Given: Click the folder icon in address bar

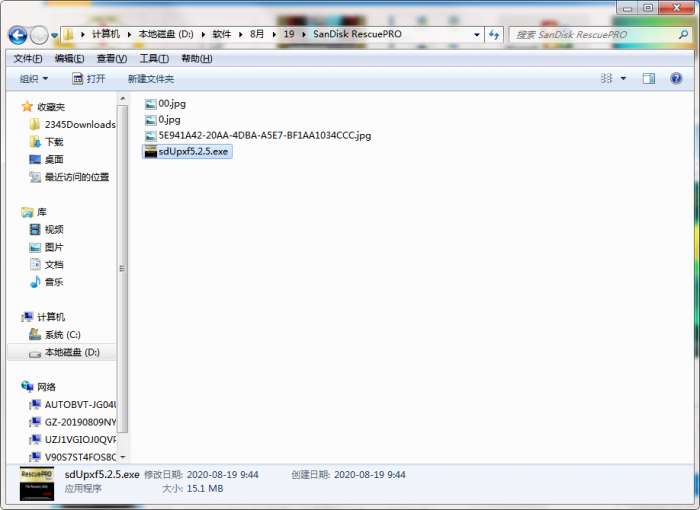Looking at the screenshot, I should click(x=68, y=34).
